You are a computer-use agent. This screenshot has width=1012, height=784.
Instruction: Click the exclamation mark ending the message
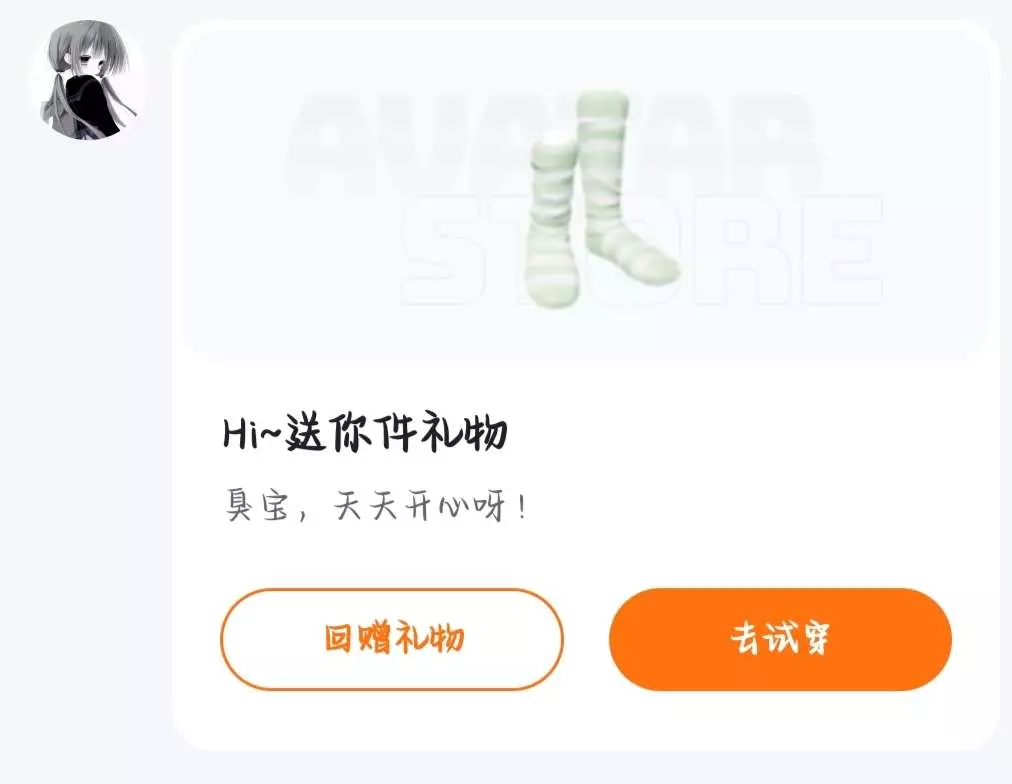[522, 505]
